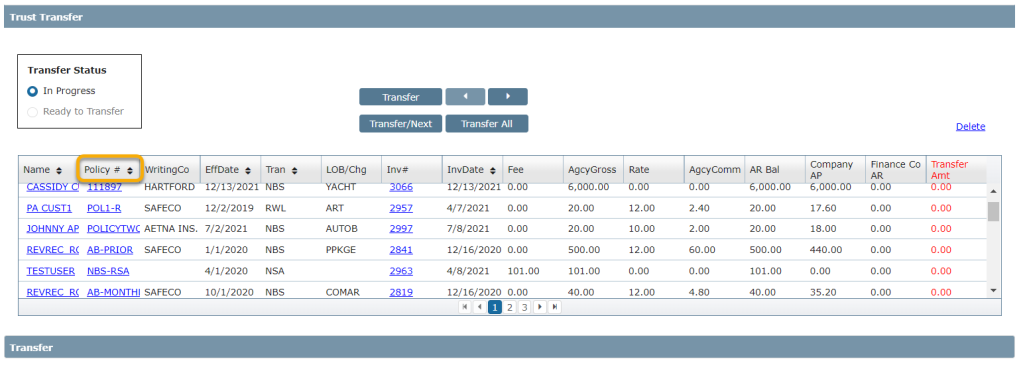Image resolution: width=1023 pixels, height=365 pixels.
Task: Open invoice 2819 link
Action: pyautogui.click(x=401, y=293)
